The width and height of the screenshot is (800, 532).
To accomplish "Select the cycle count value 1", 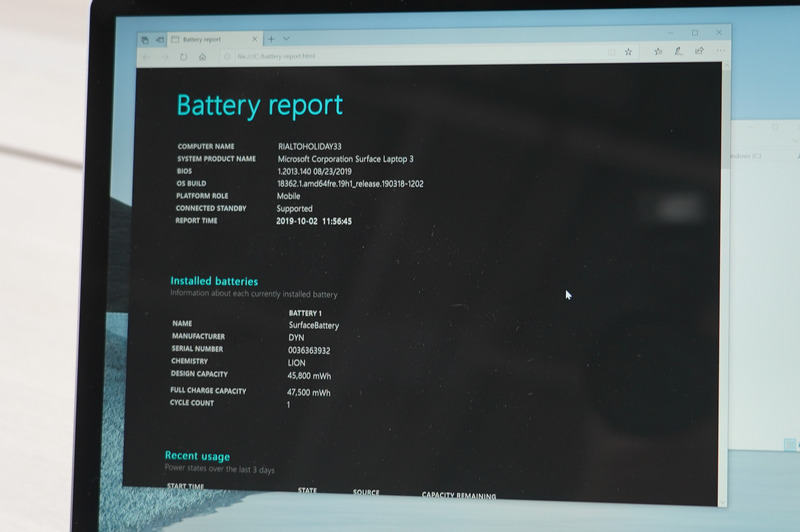I will (288, 404).
